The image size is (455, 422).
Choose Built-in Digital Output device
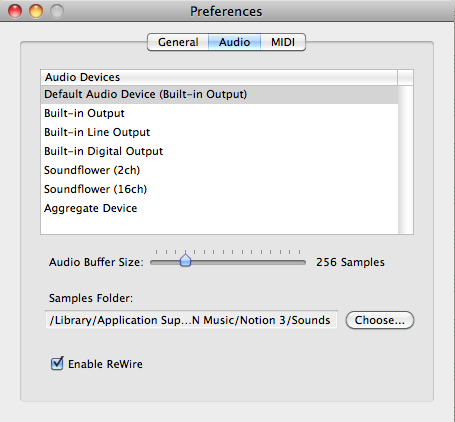pos(219,151)
